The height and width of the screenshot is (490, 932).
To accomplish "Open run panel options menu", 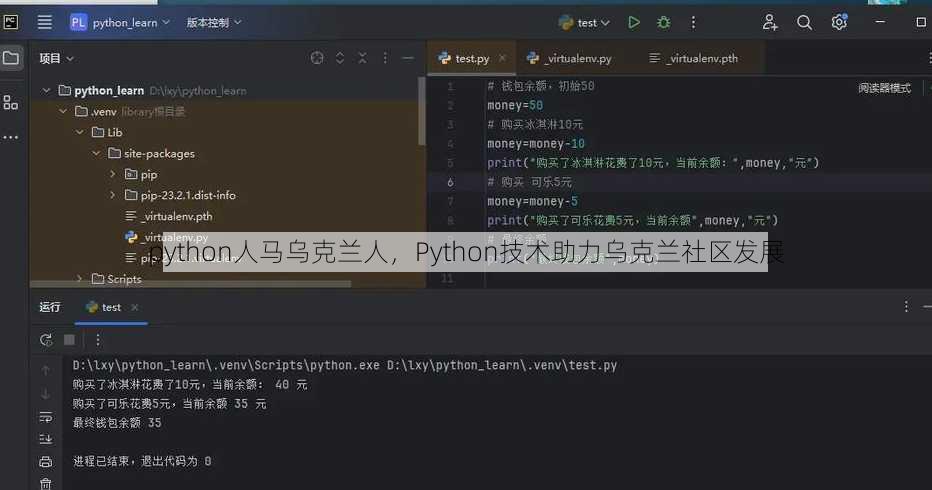I will tap(906, 306).
